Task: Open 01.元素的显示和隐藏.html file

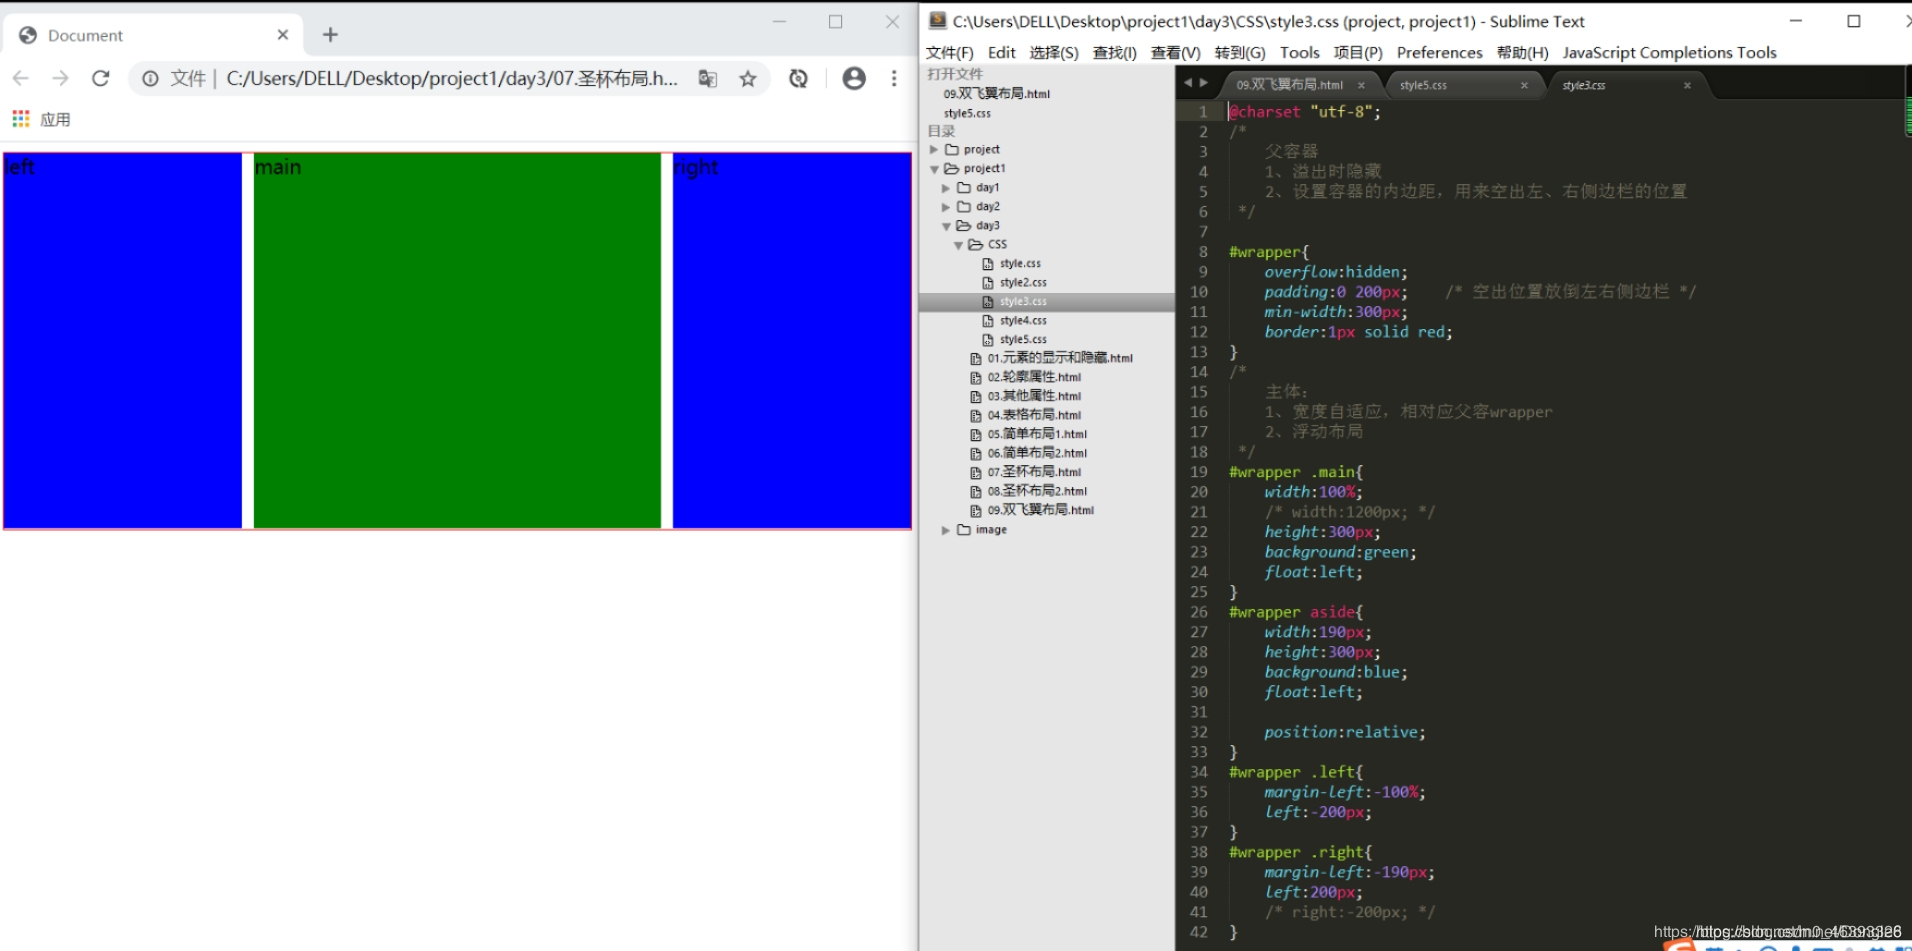Action: pos(1060,358)
